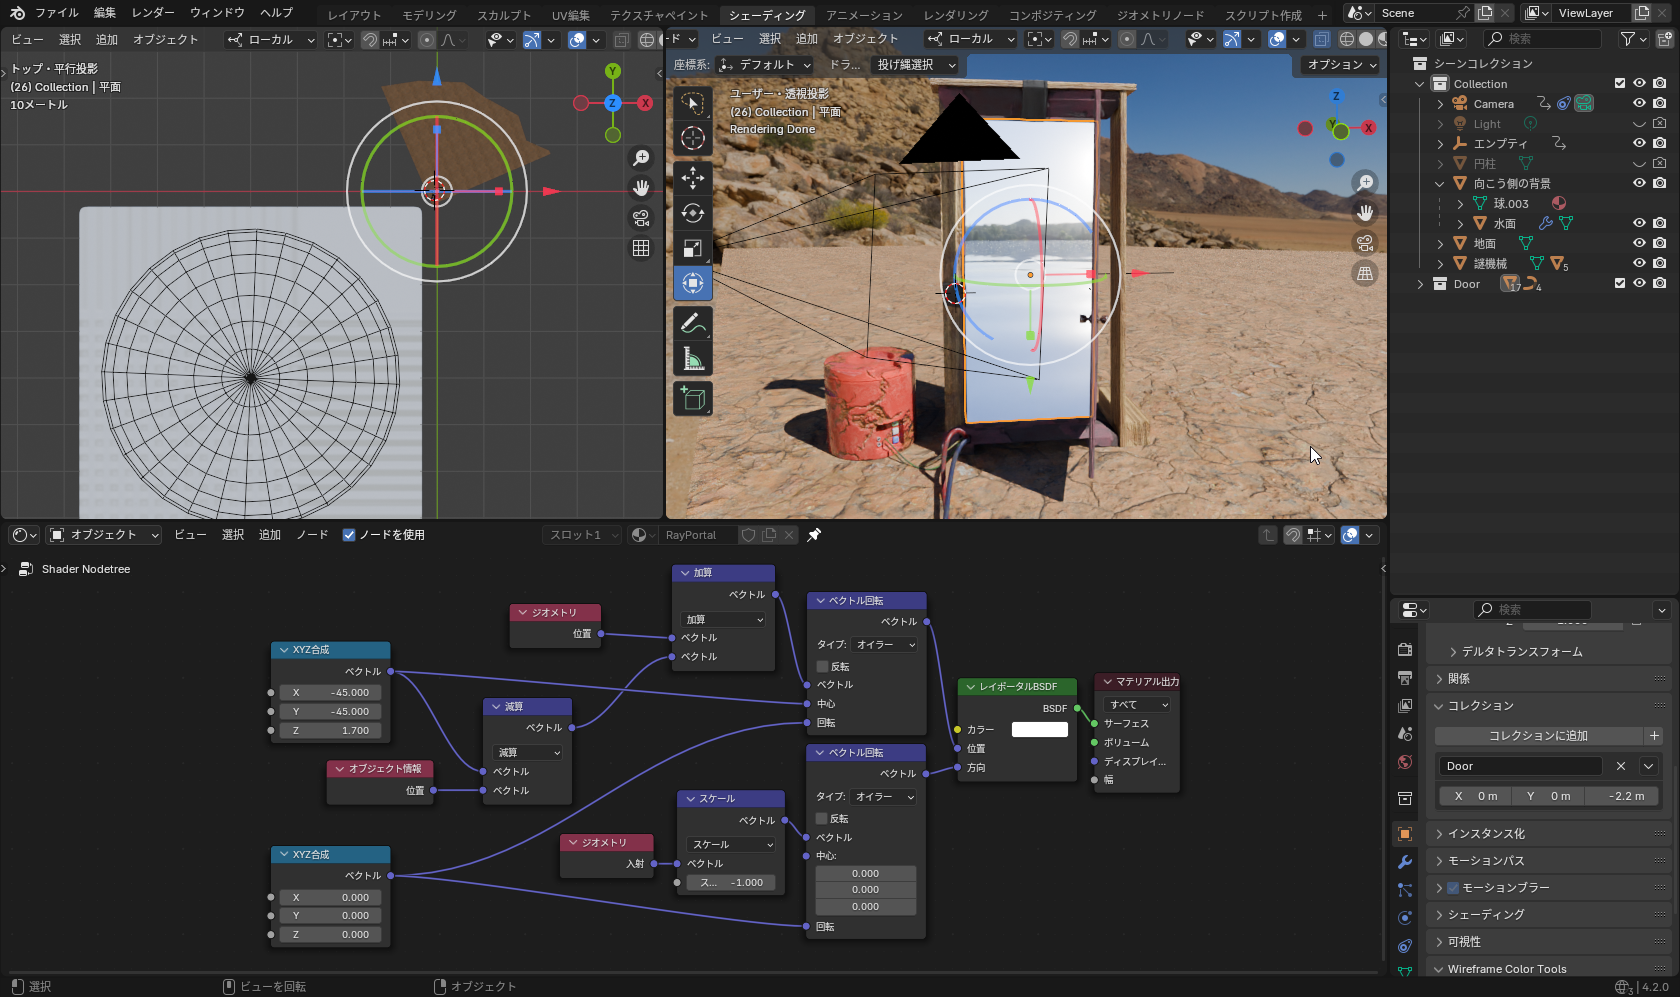The height and width of the screenshot is (997, 1680).
Task: Pin the RayPortal material with pin icon
Action: [814, 535]
